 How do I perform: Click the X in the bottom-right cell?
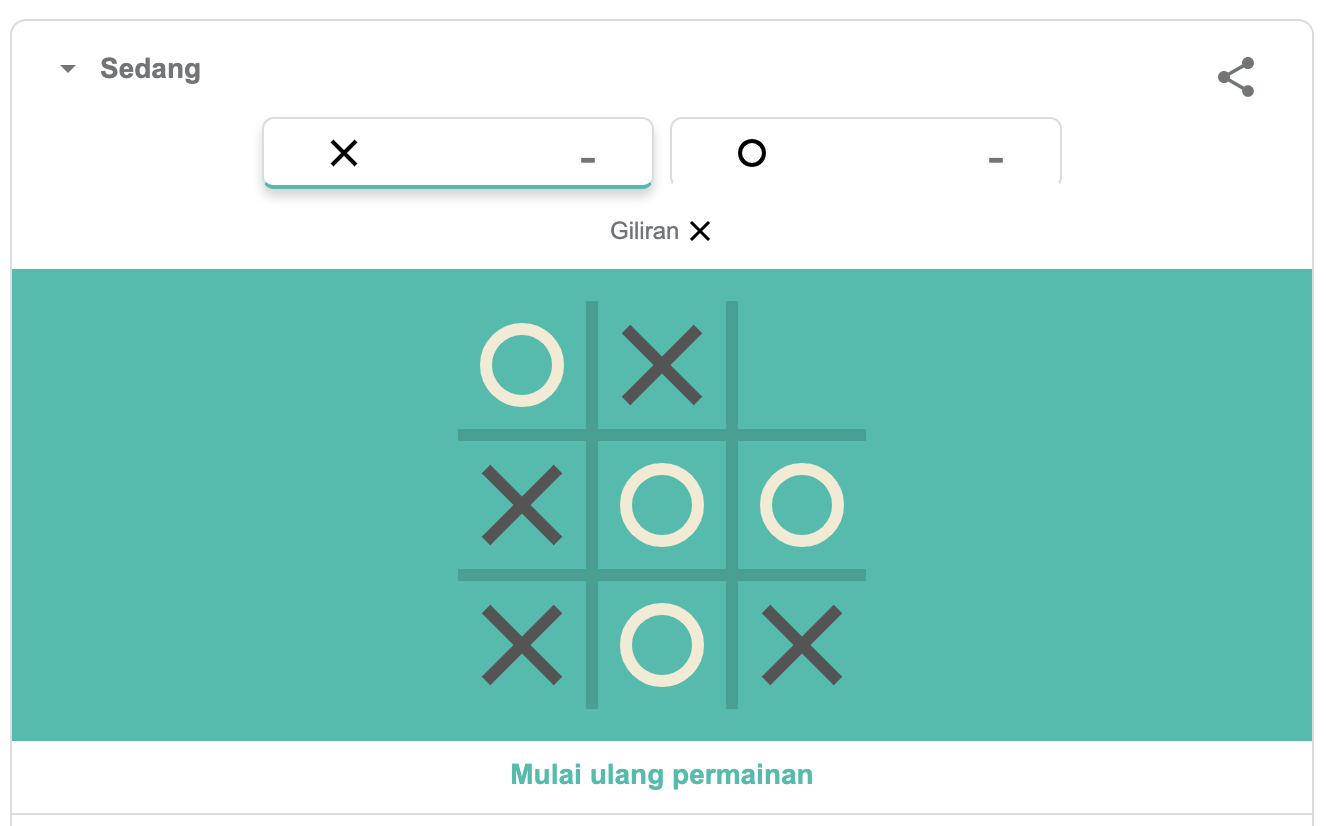tap(802, 645)
